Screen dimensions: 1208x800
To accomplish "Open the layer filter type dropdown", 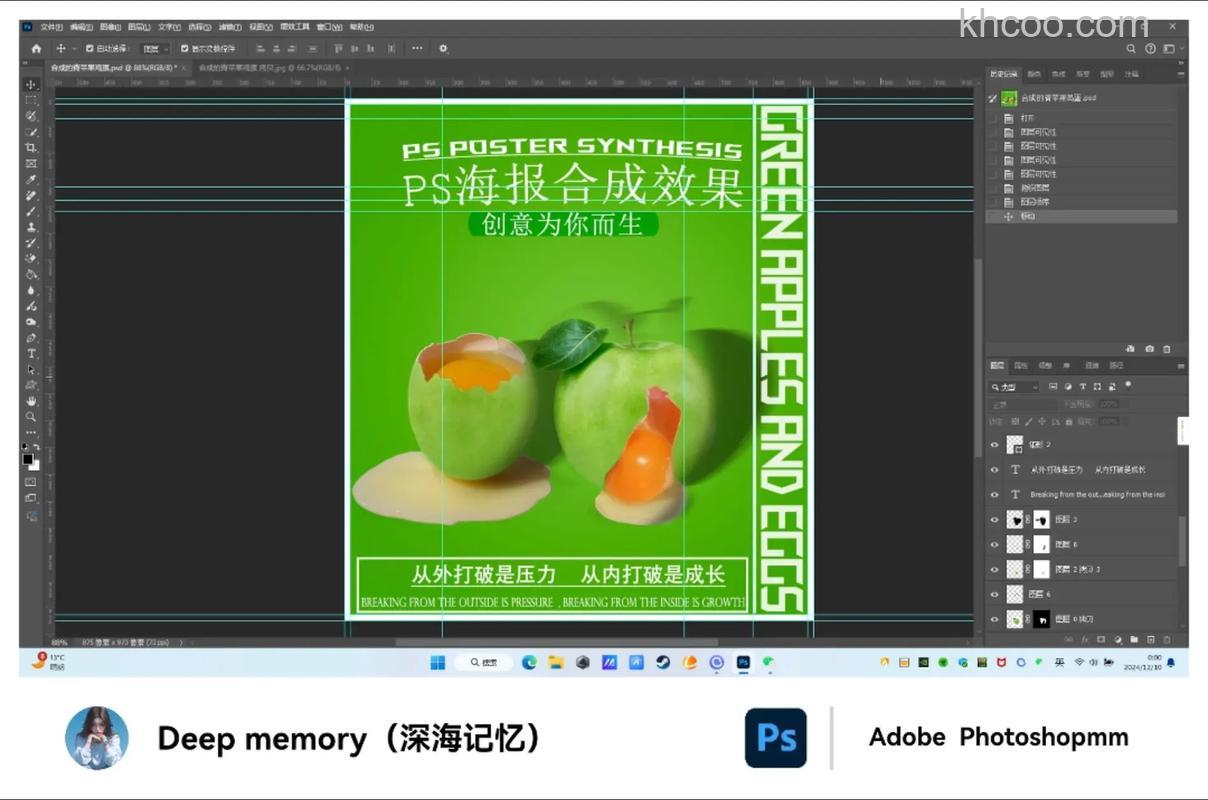I will point(1014,387).
